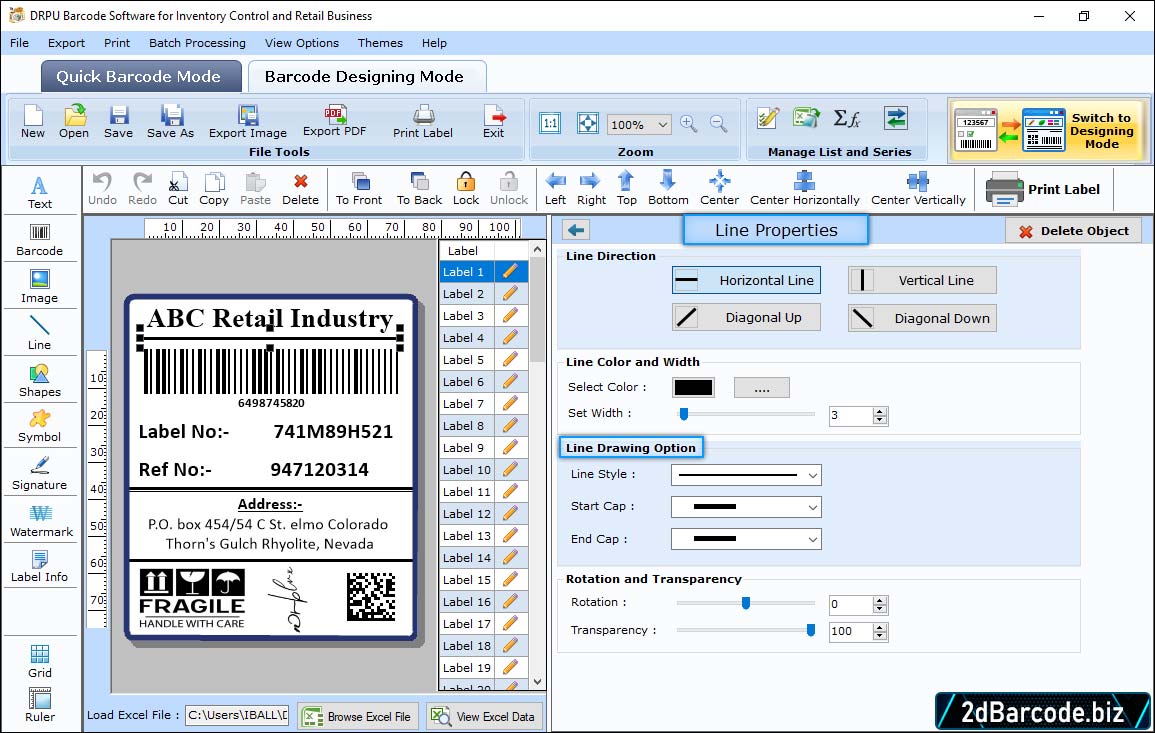
Task: Select the Shapes tool
Action: [40, 381]
